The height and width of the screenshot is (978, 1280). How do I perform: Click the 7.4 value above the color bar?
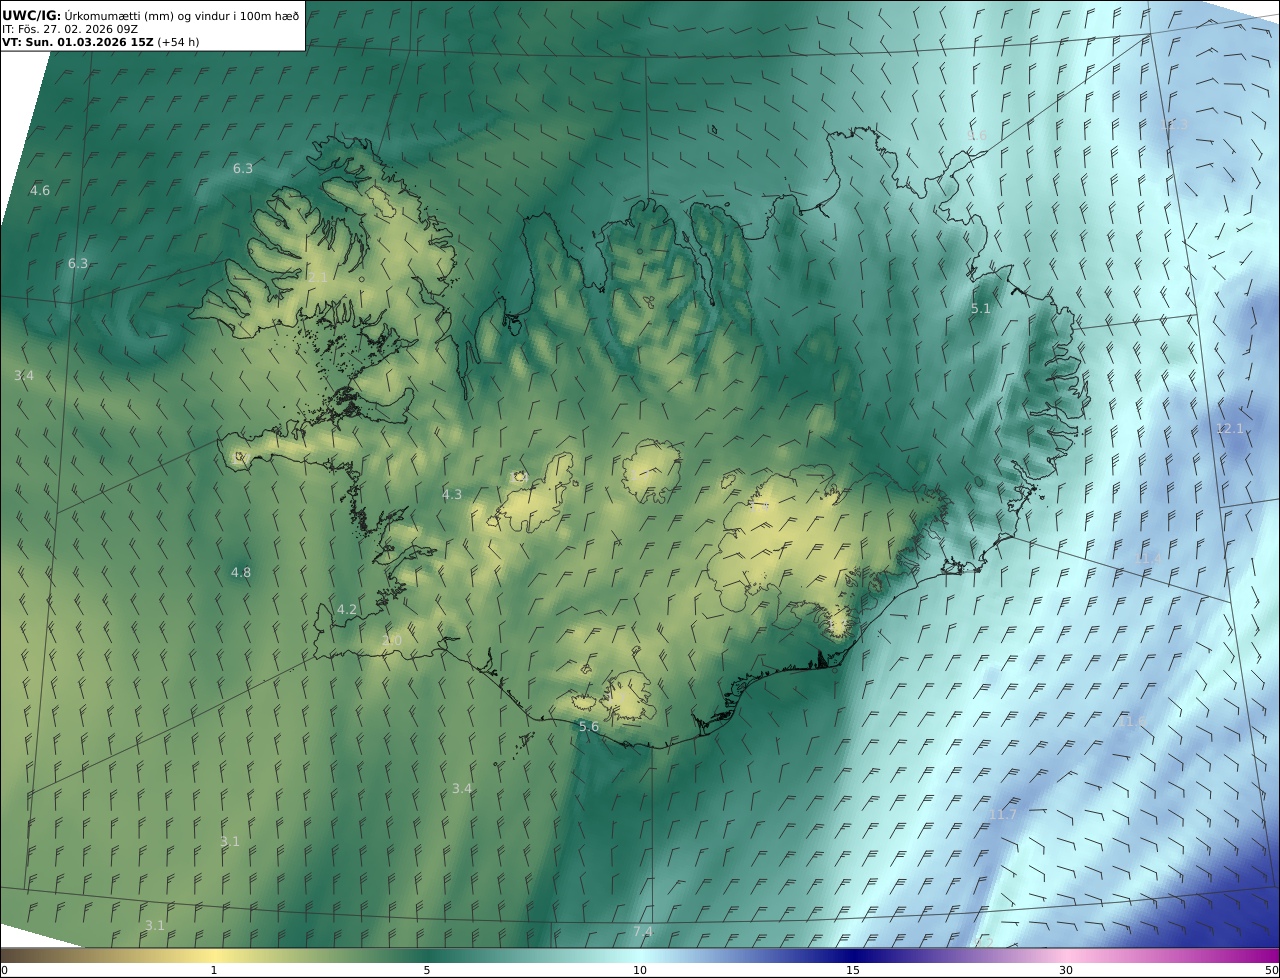tap(643, 931)
